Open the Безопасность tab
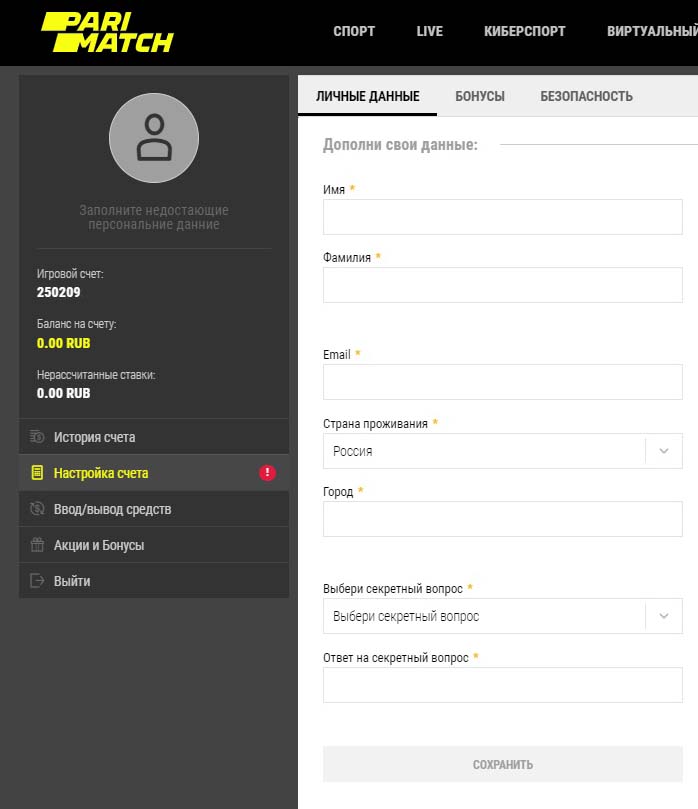698x809 pixels. (x=586, y=96)
